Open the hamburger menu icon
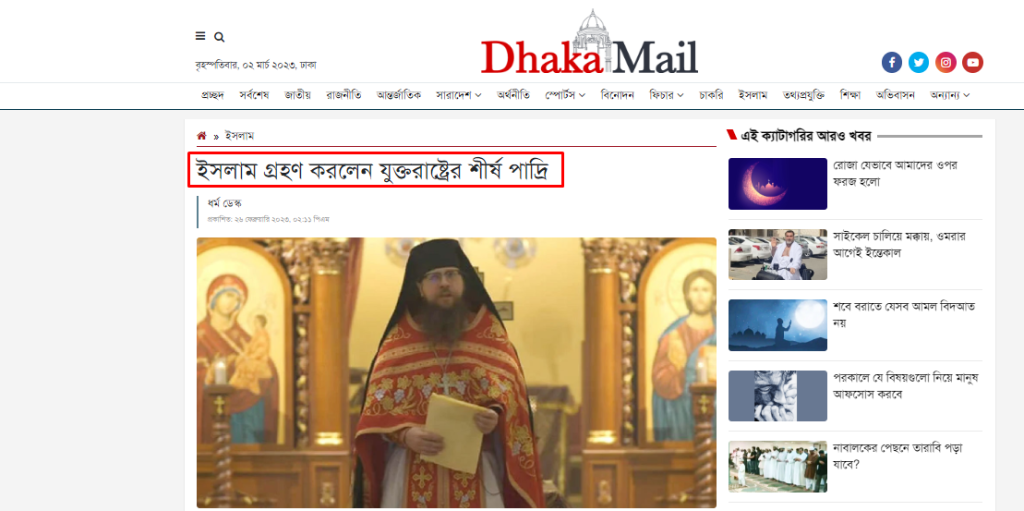 click(x=200, y=36)
